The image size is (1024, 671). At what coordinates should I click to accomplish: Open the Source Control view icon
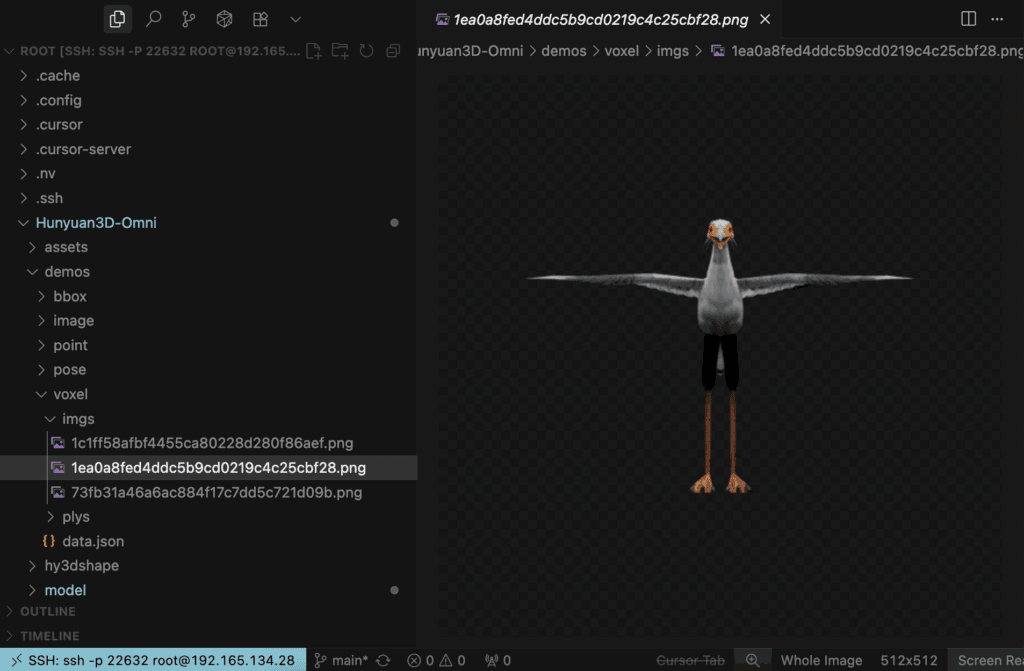[x=188, y=19]
